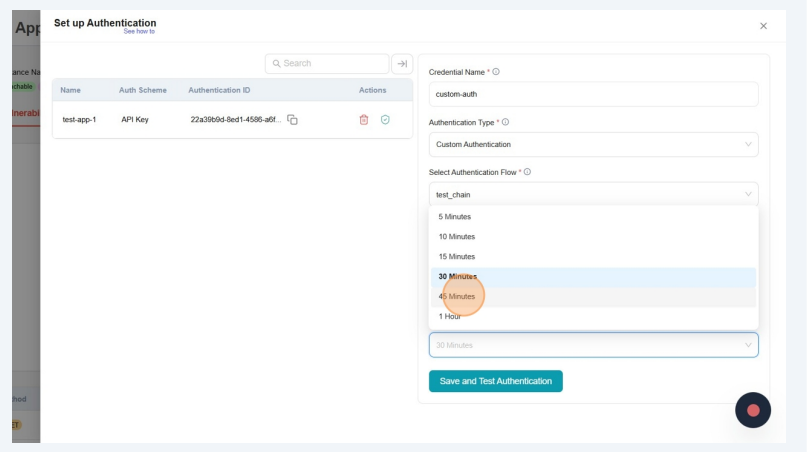Select the 5 Minutes option
The image size is (807, 452).
455,217
